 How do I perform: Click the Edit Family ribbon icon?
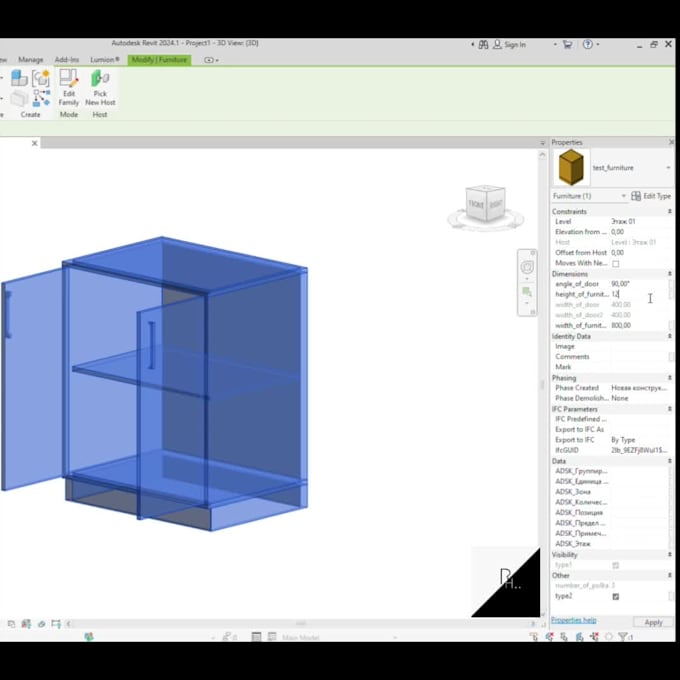point(69,80)
